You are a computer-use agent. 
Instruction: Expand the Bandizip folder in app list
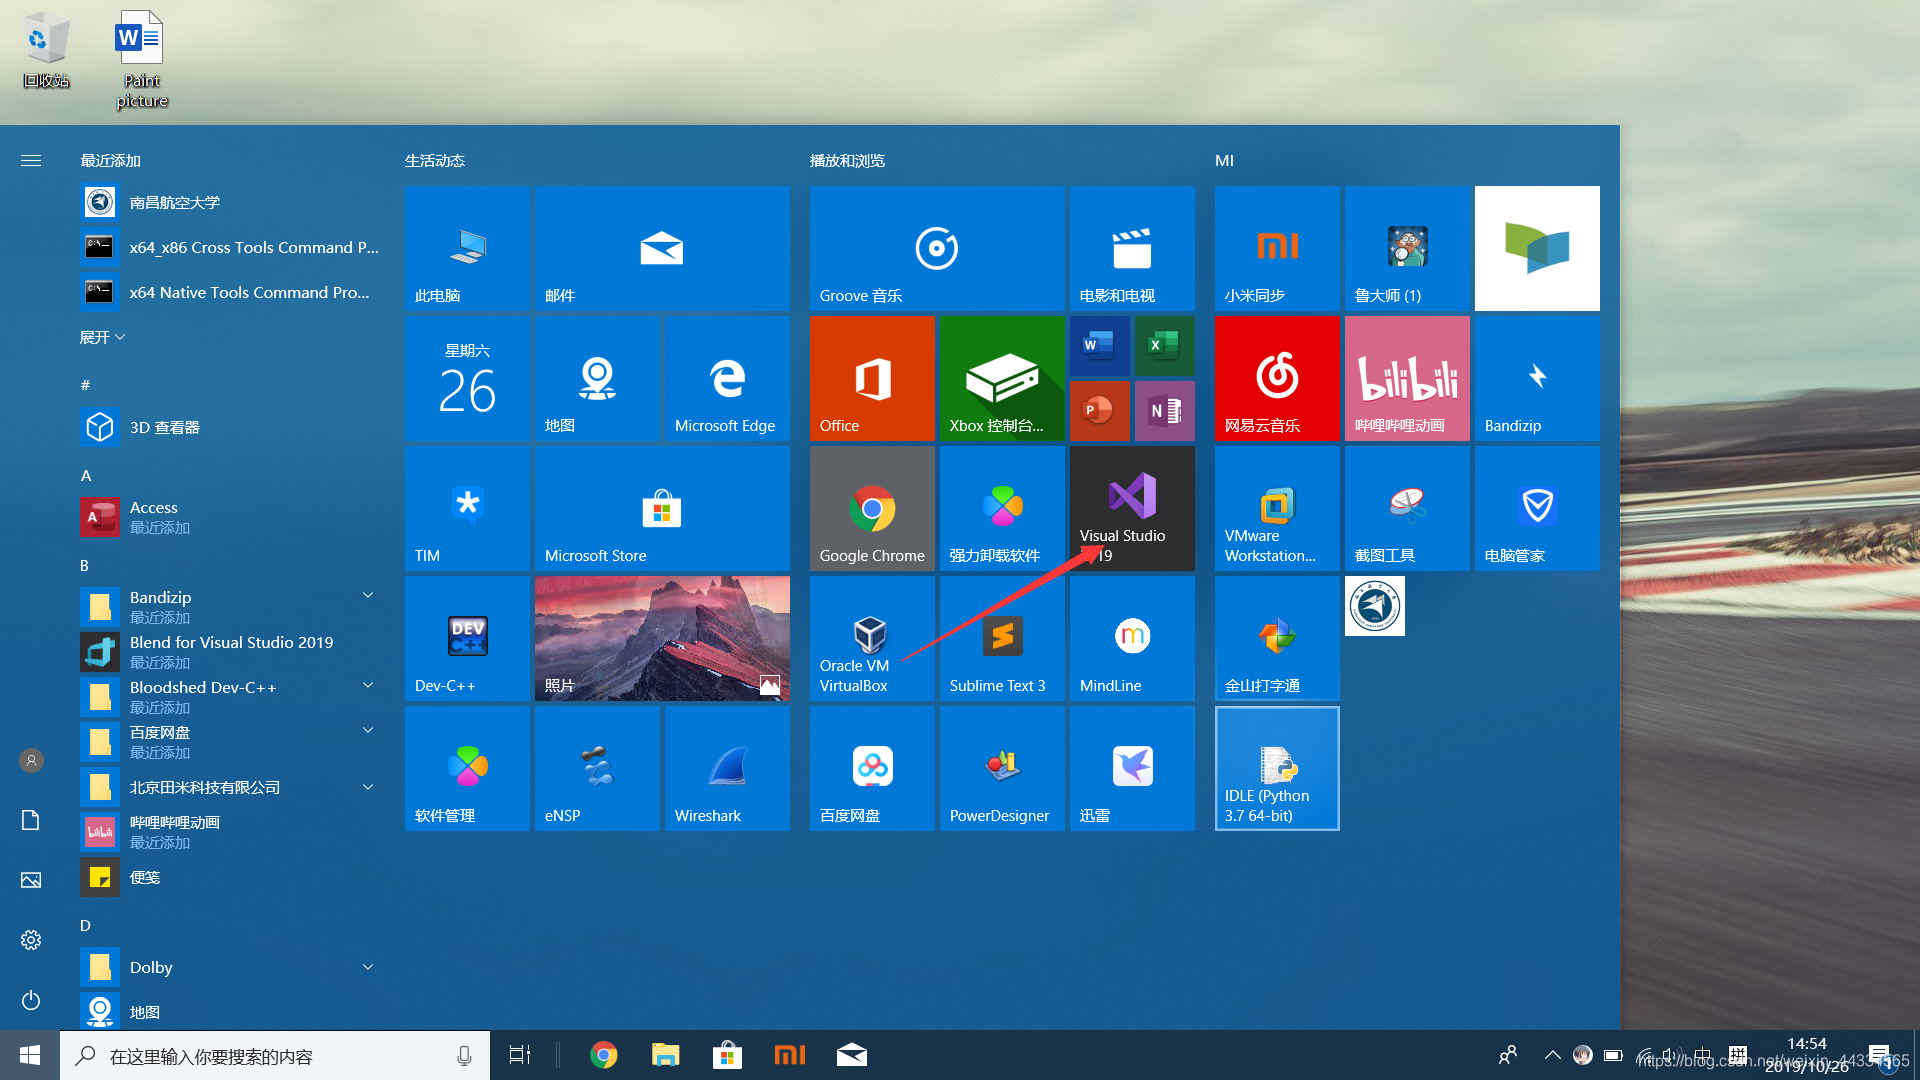click(x=368, y=595)
